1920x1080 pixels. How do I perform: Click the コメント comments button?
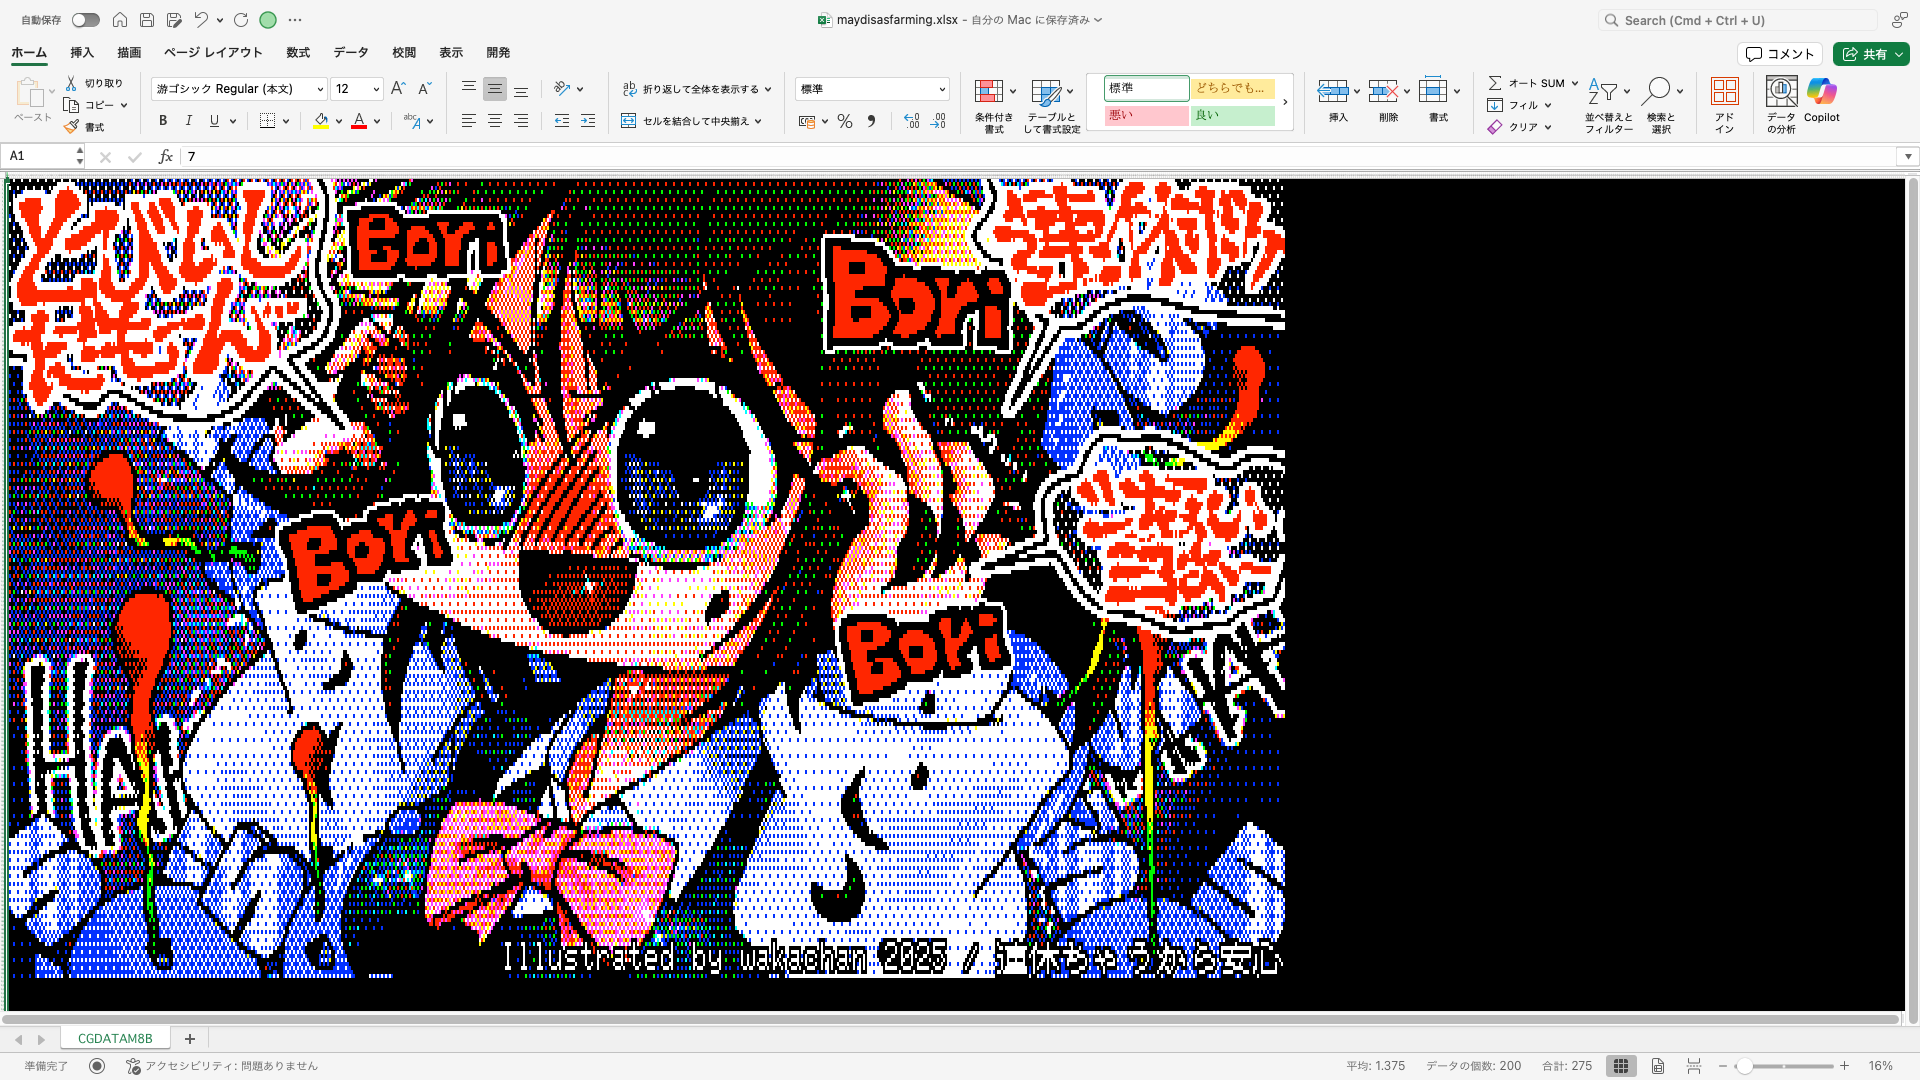click(1780, 54)
